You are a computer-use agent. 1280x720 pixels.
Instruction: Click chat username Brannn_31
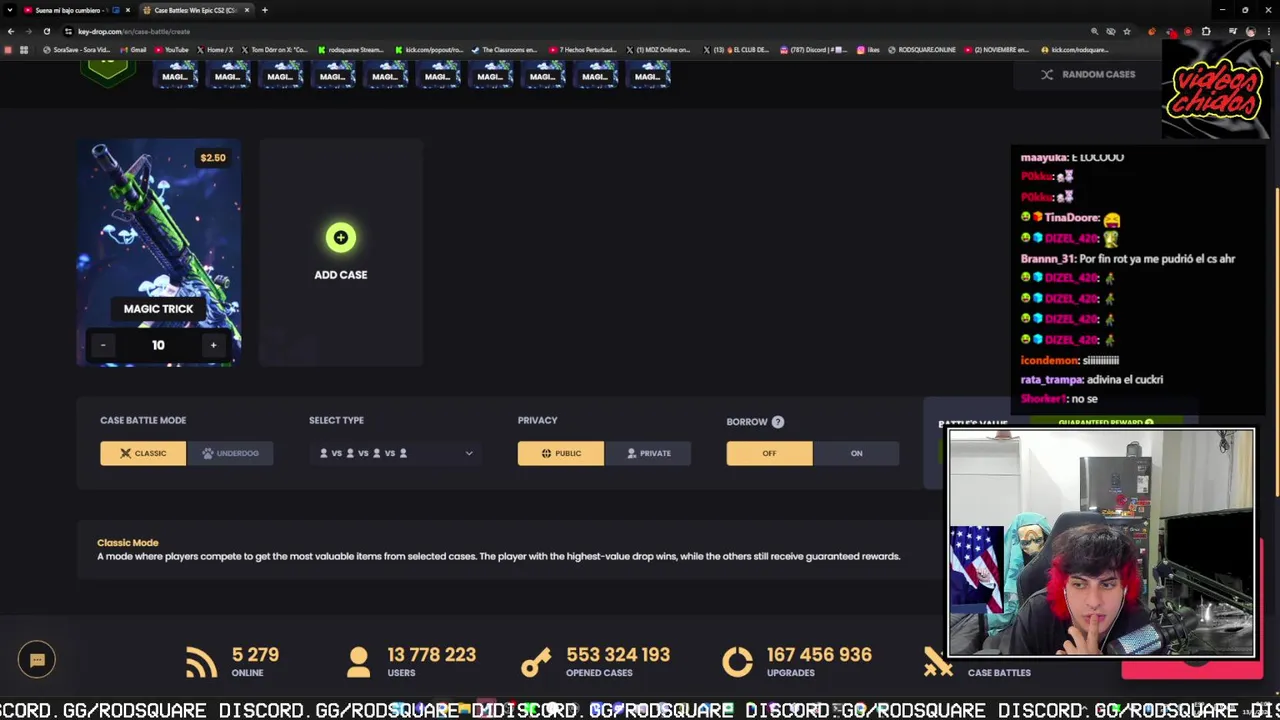point(1048,259)
